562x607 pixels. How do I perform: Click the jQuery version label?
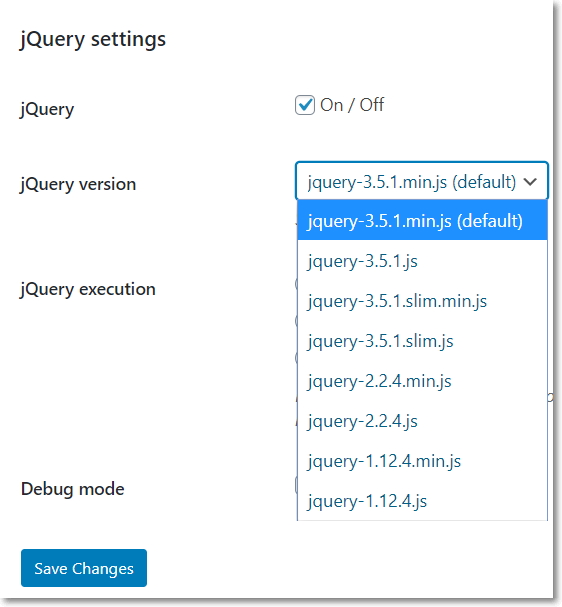pyautogui.click(x=78, y=184)
